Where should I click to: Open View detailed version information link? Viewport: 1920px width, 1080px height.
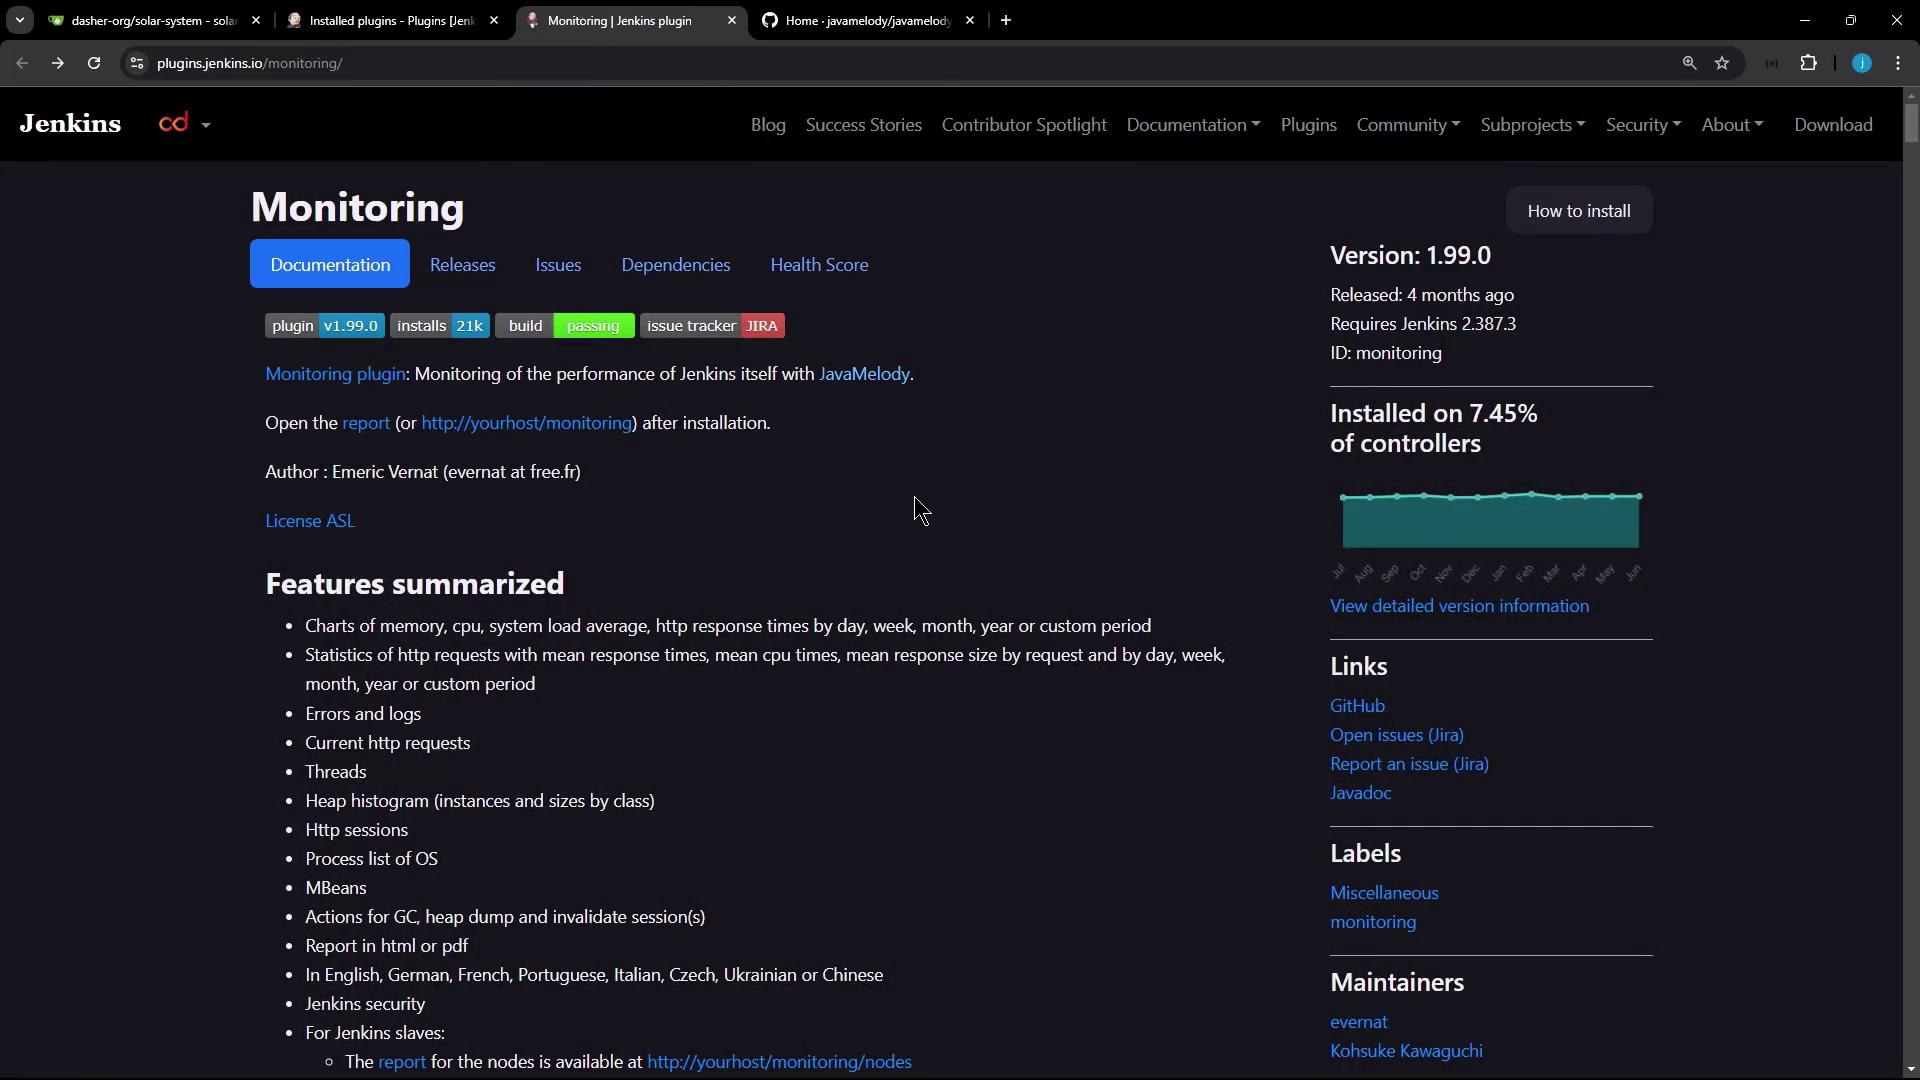pyautogui.click(x=1459, y=606)
